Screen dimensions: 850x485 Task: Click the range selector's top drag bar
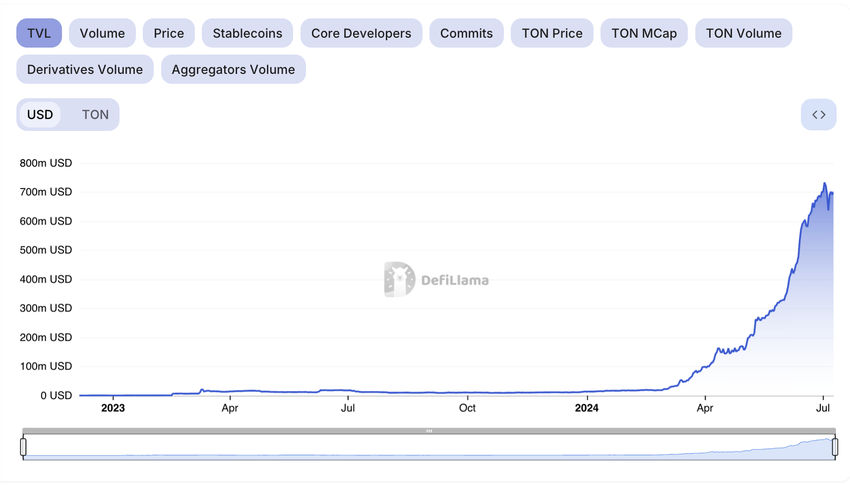pyautogui.click(x=429, y=431)
